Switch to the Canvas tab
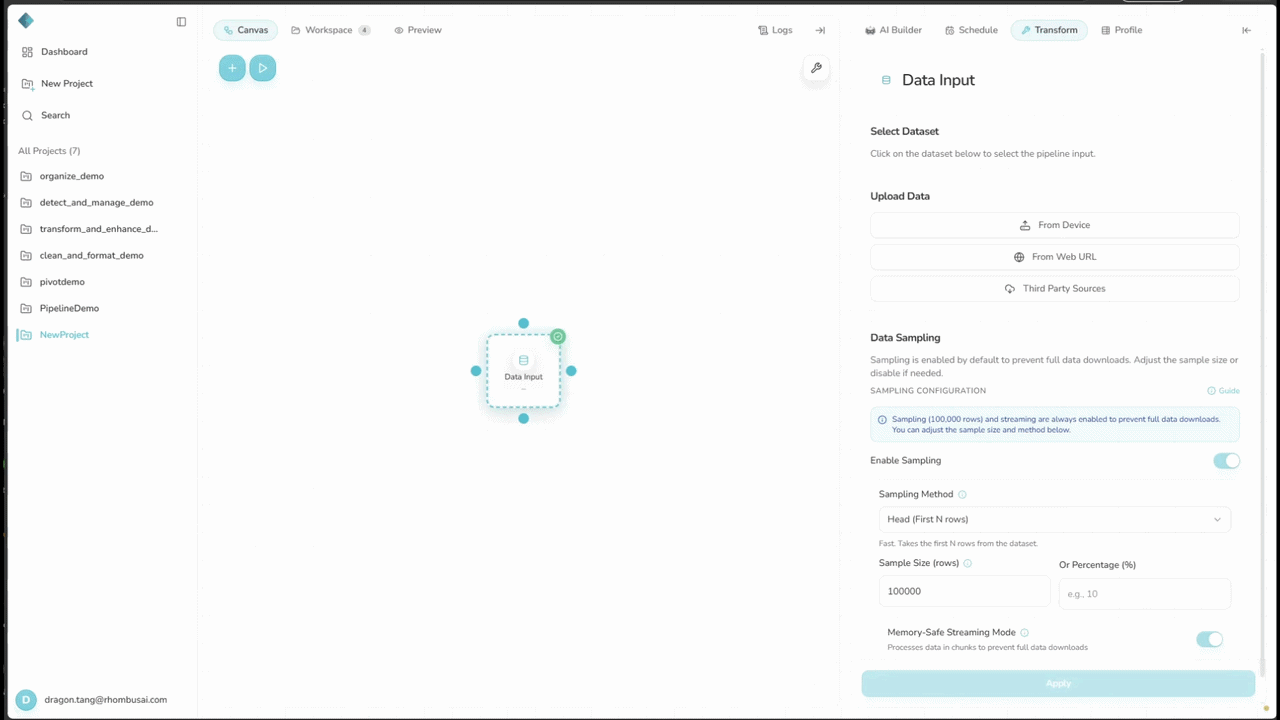Screen dimensions: 1280x720 pyautogui.click(x=246, y=30)
